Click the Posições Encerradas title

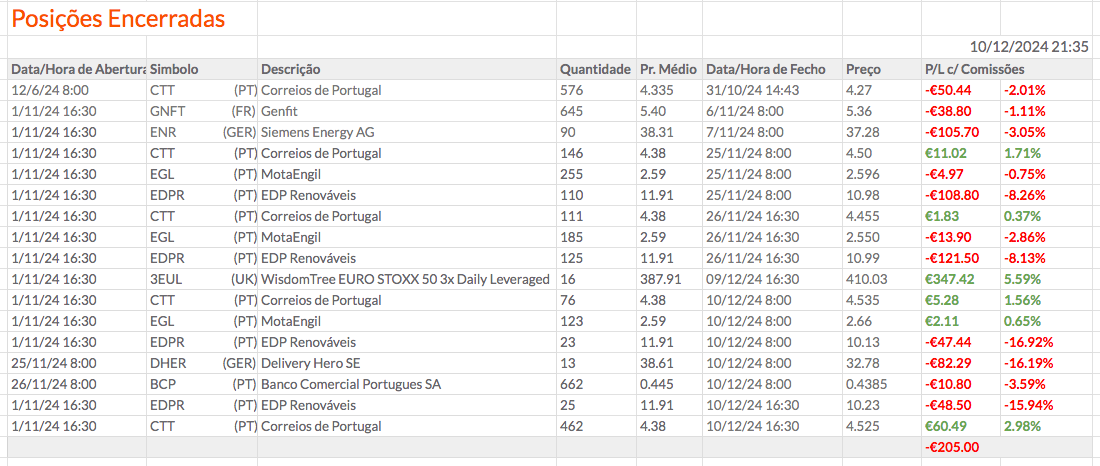click(x=118, y=18)
